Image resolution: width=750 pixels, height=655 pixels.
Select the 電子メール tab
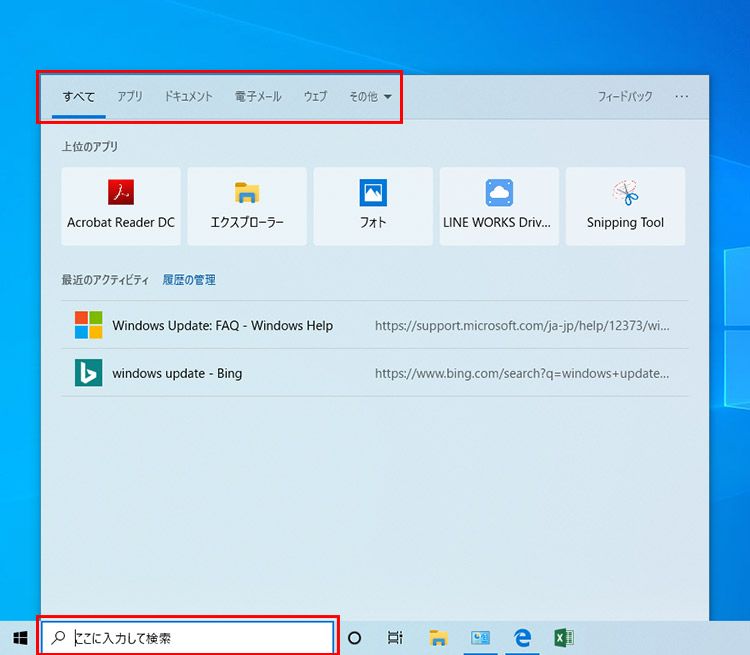pyautogui.click(x=258, y=97)
